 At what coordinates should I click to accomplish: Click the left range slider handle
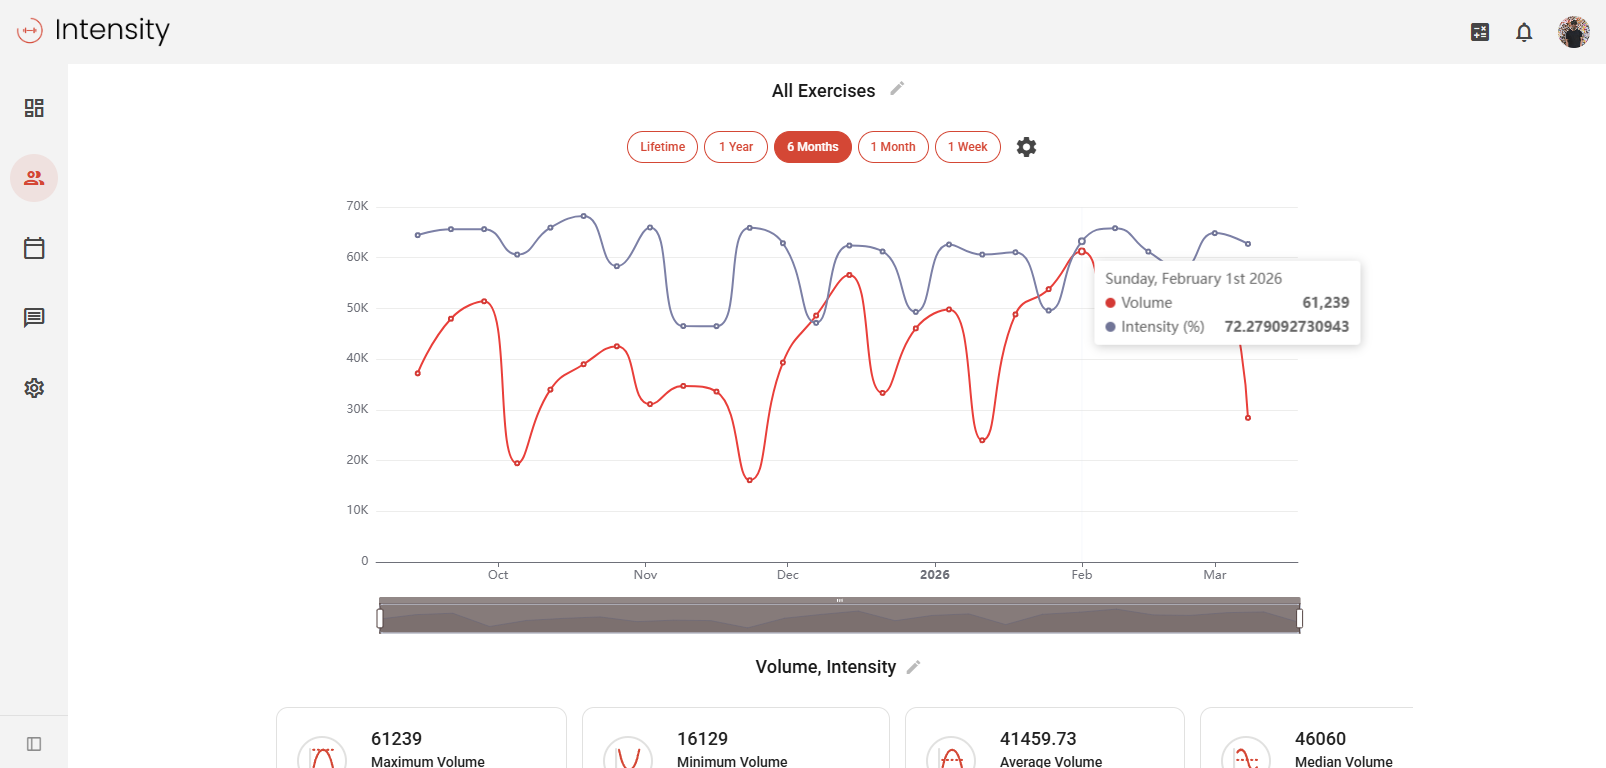click(380, 618)
